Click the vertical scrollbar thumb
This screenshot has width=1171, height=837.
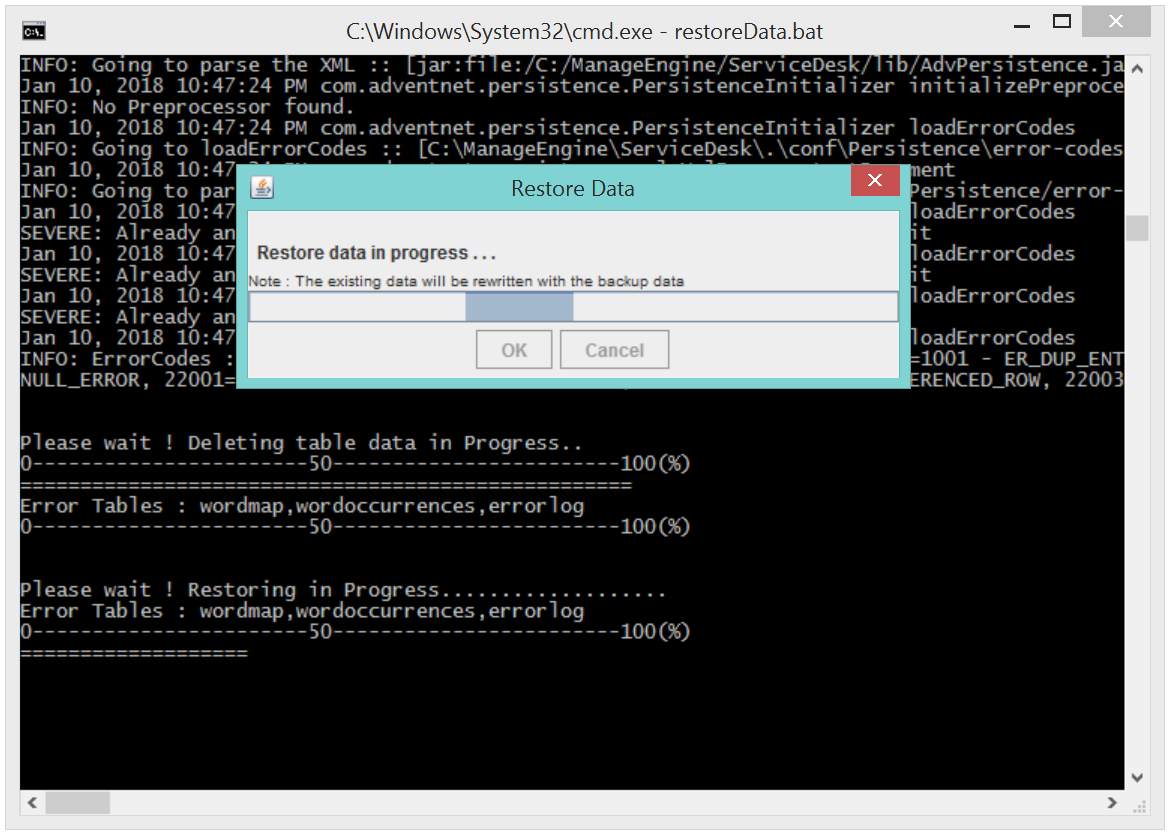pos(1137,228)
